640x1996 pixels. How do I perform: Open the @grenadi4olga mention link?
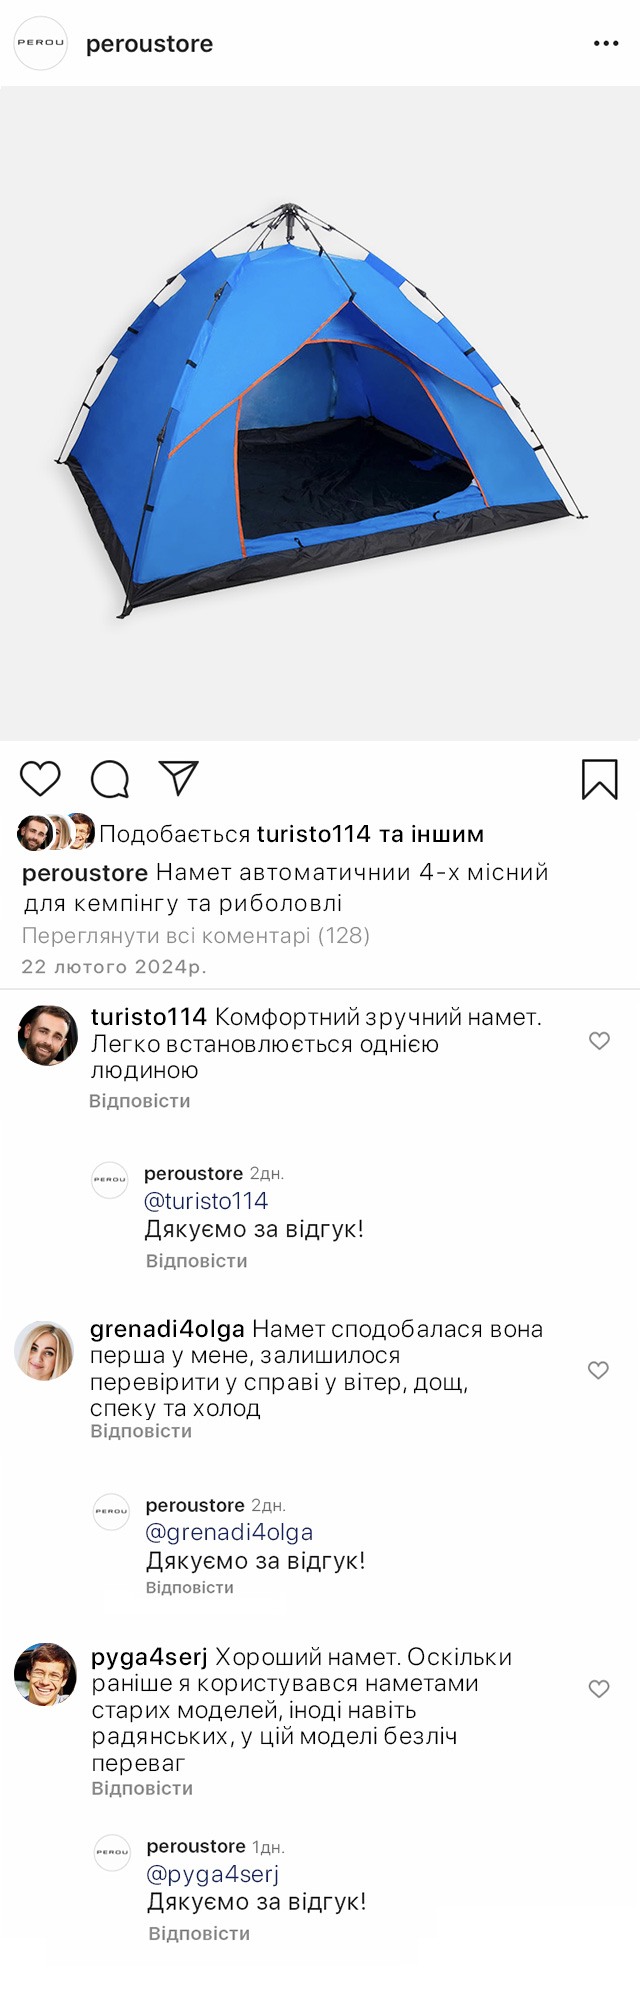(229, 1532)
